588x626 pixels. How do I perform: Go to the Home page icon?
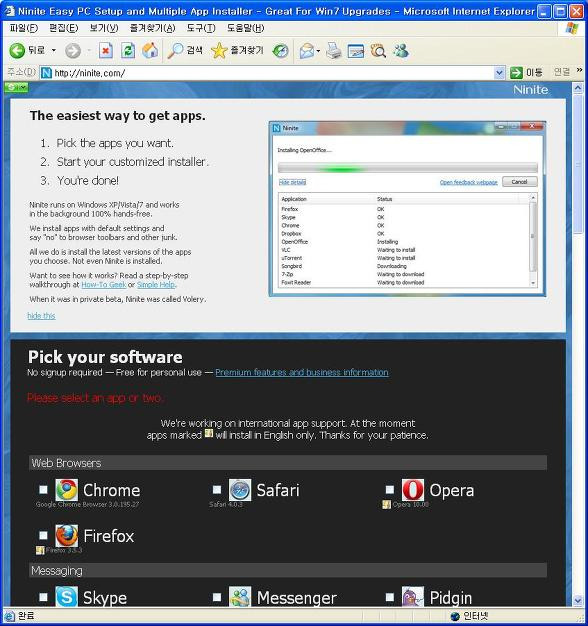[x=150, y=51]
